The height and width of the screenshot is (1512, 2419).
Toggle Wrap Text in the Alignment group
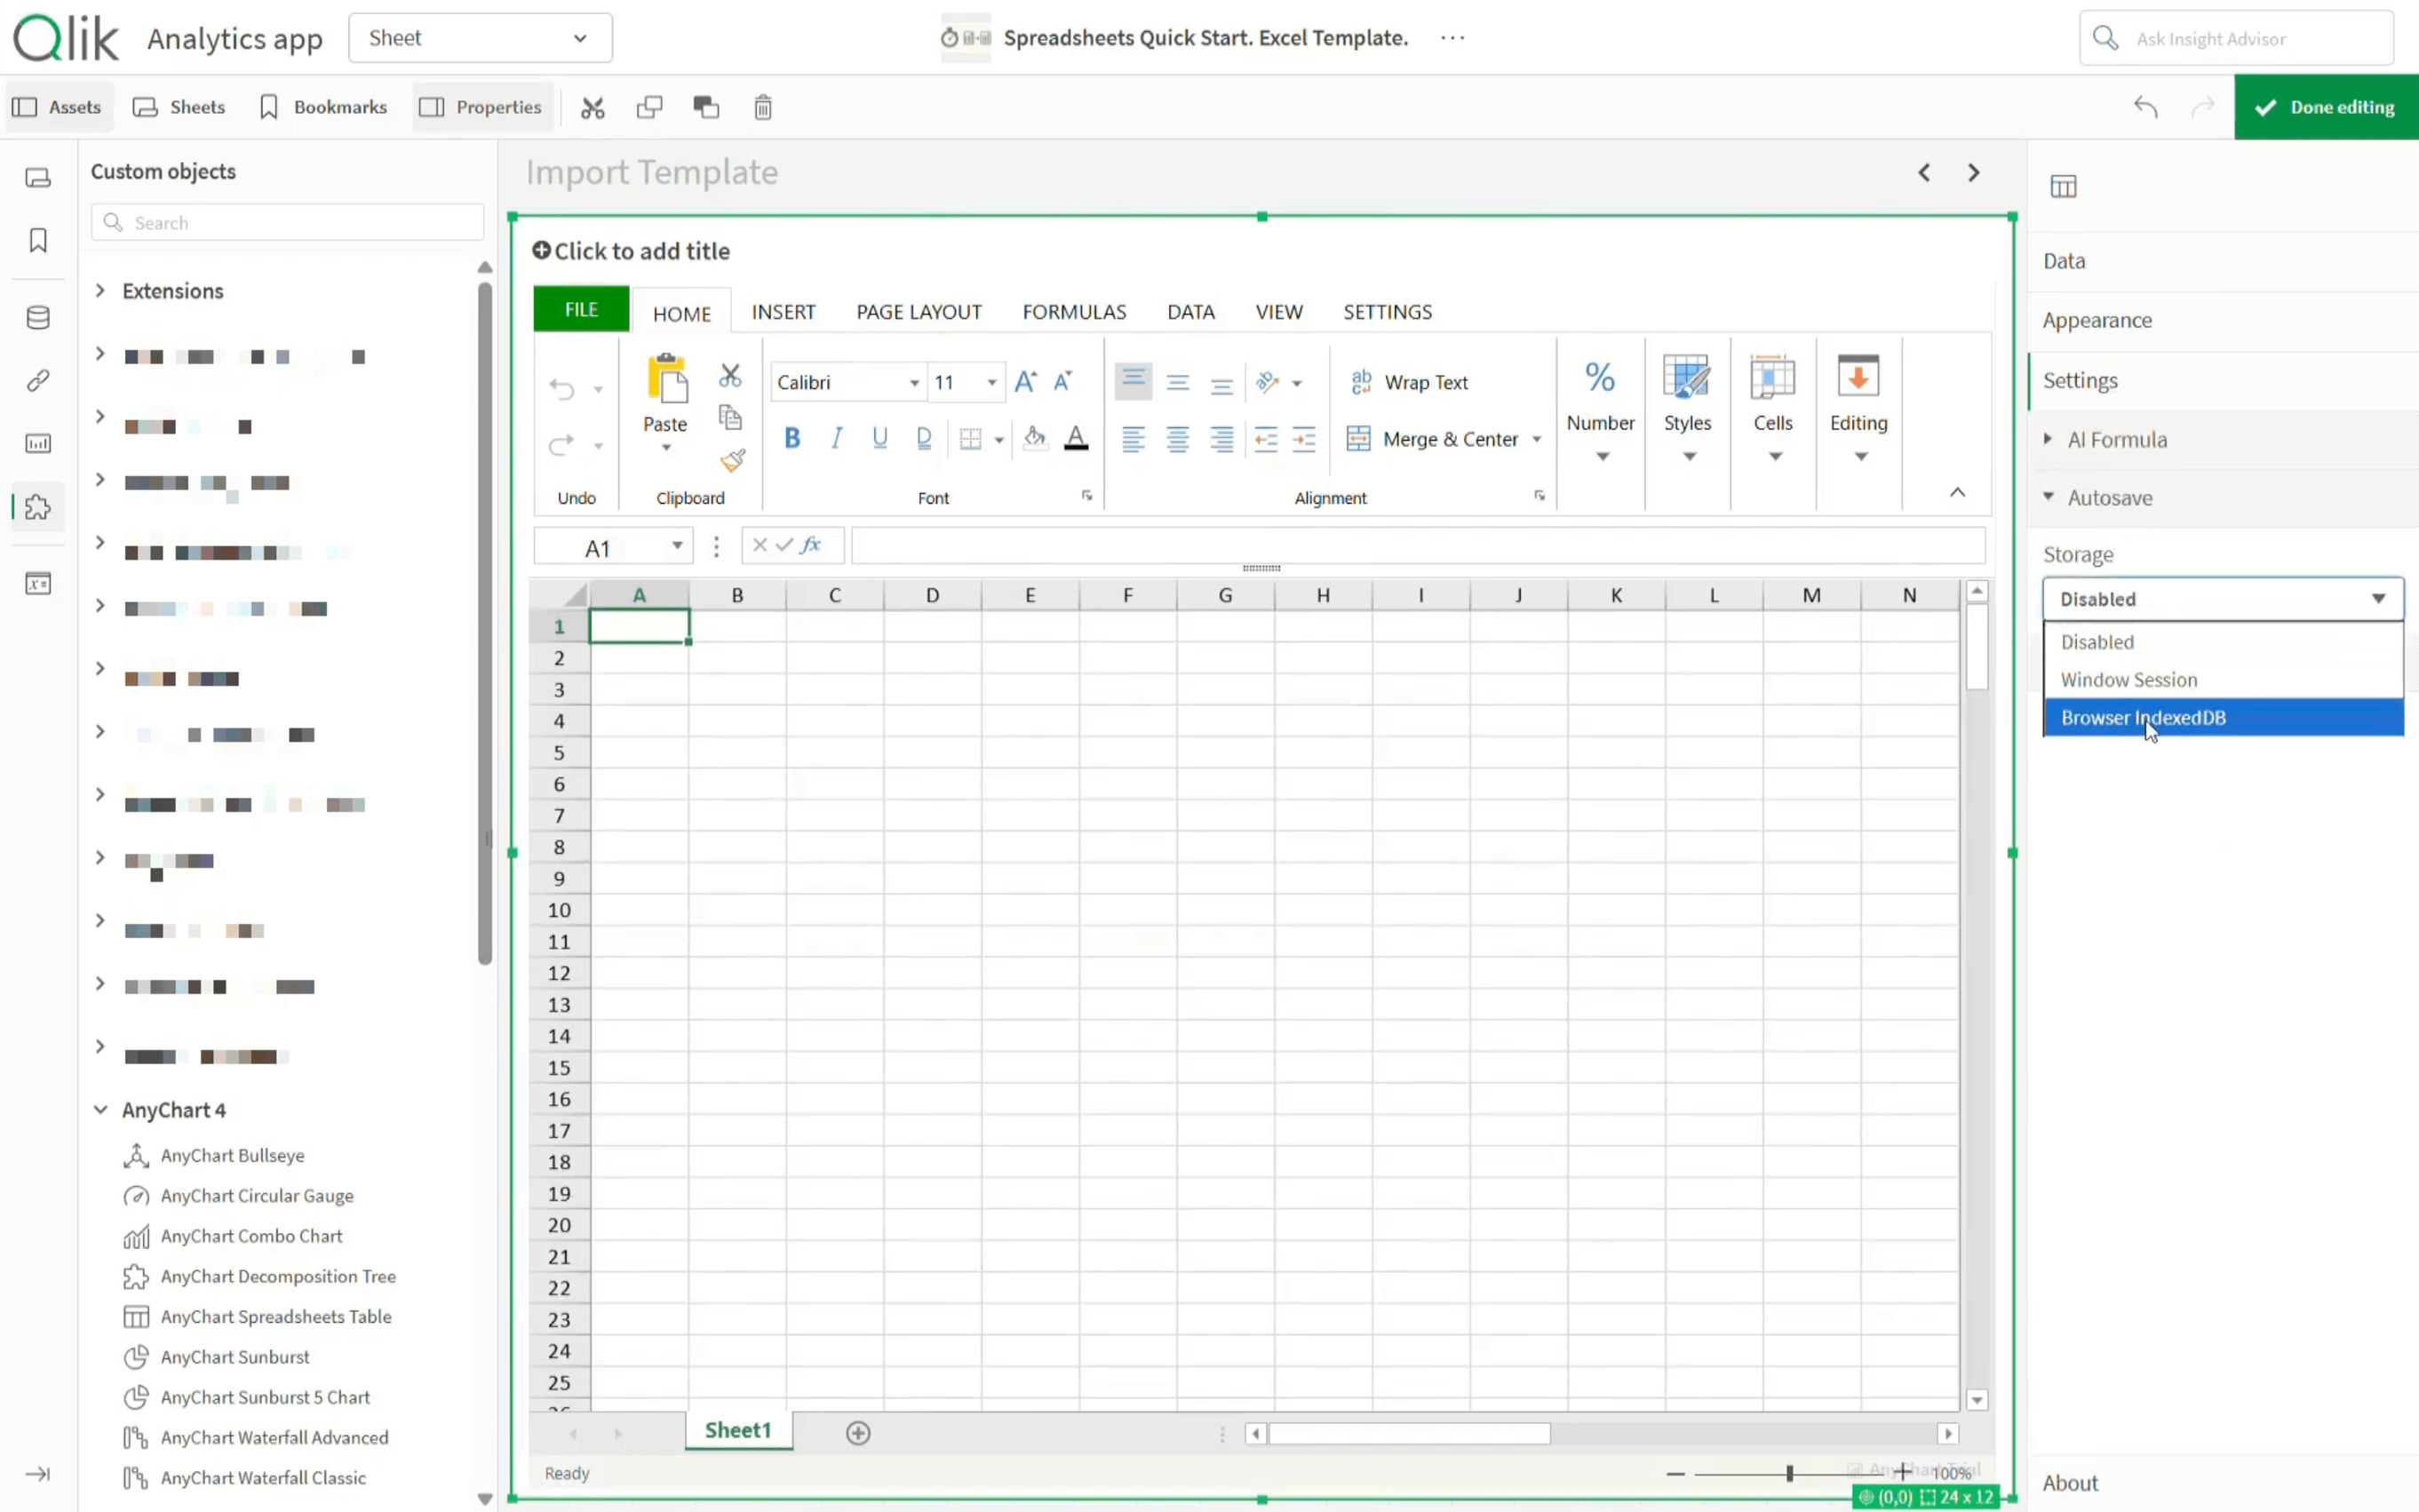point(1409,382)
